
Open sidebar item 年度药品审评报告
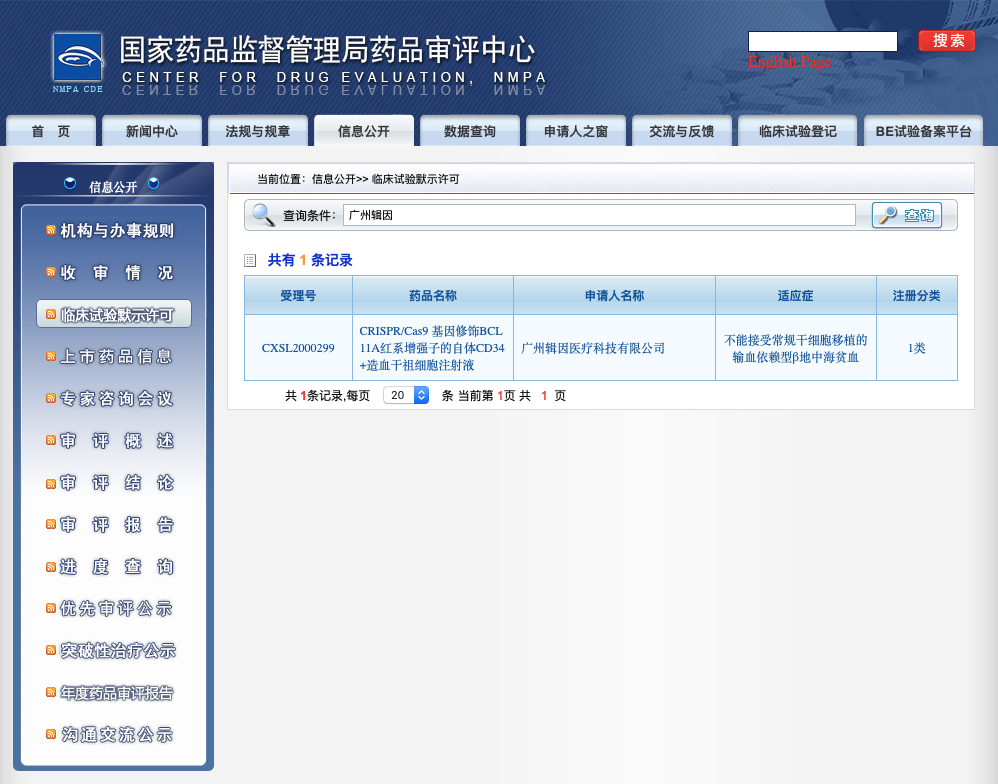117,692
